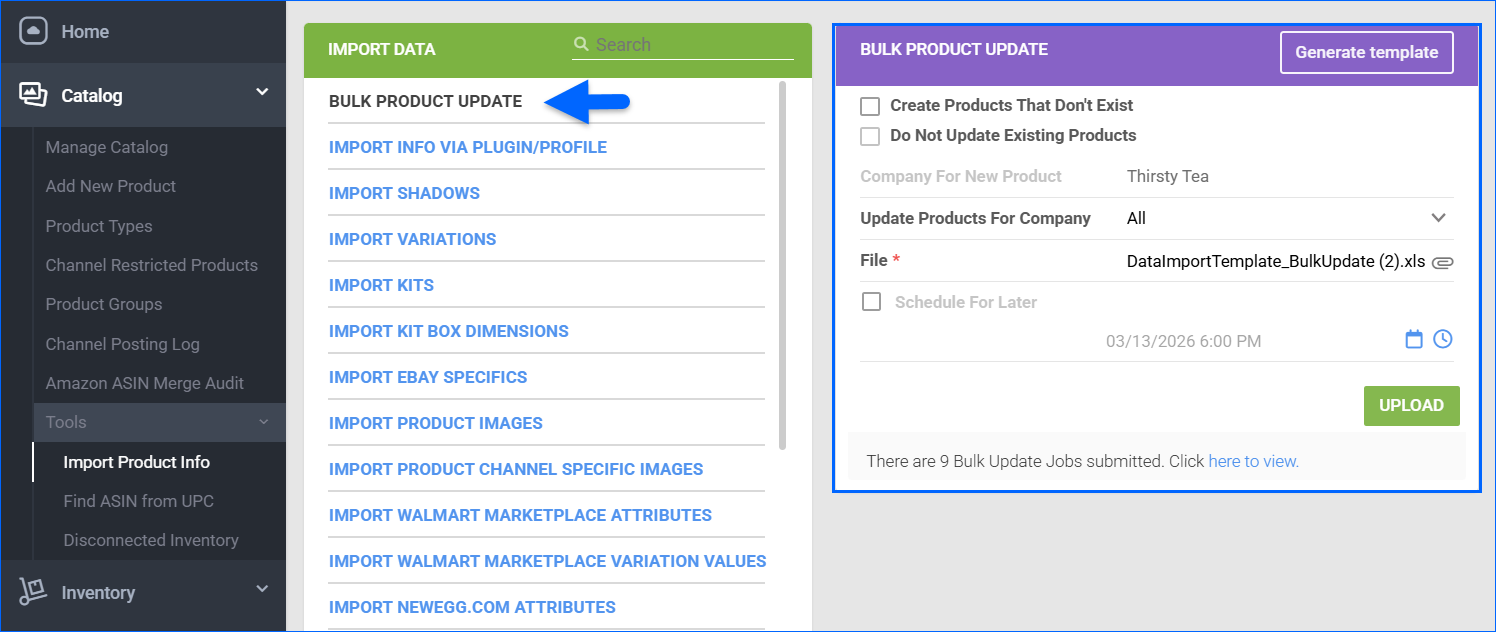Click the search magnifier icon

[581, 45]
